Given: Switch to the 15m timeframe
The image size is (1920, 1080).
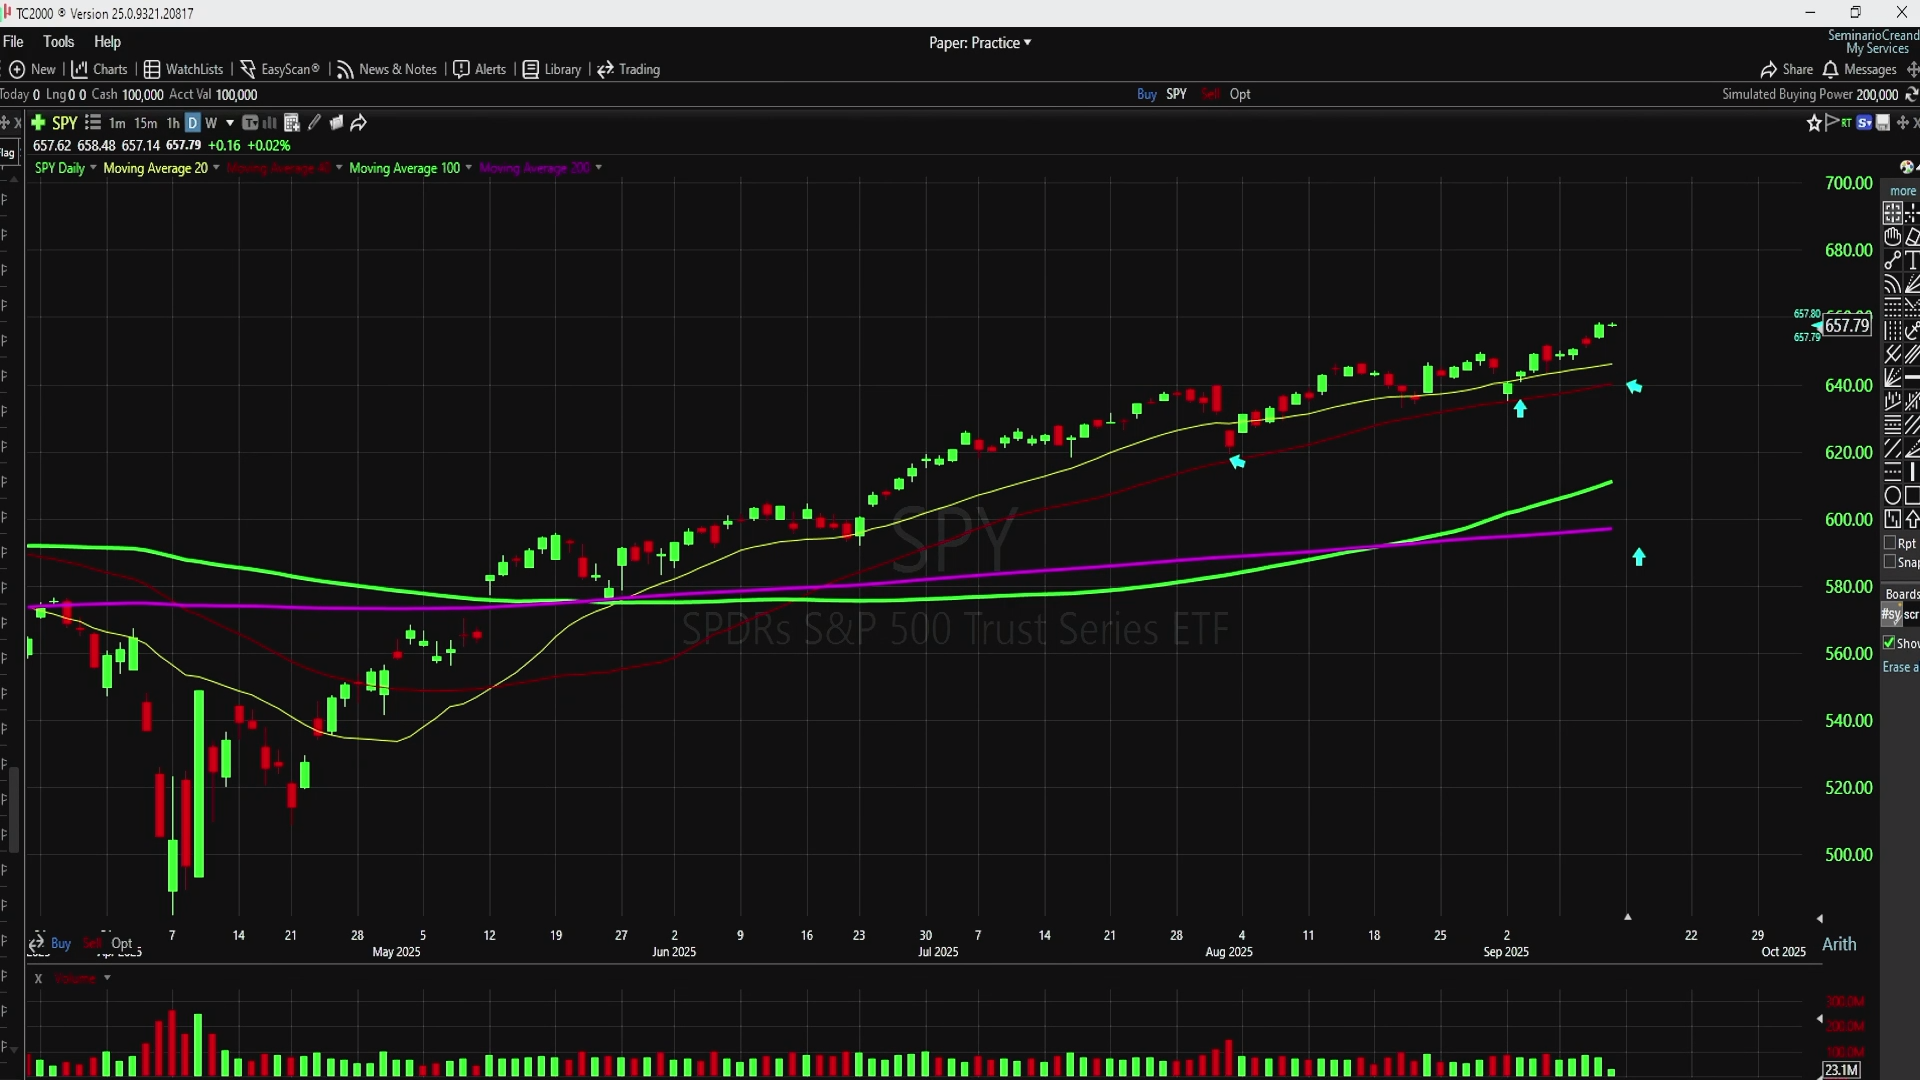Looking at the screenshot, I should tap(145, 122).
